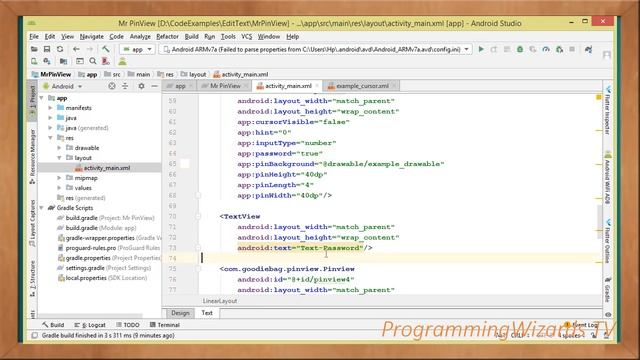The image size is (640, 360).
Task: Select proguard-rules.pro file
Action: coord(109,248)
